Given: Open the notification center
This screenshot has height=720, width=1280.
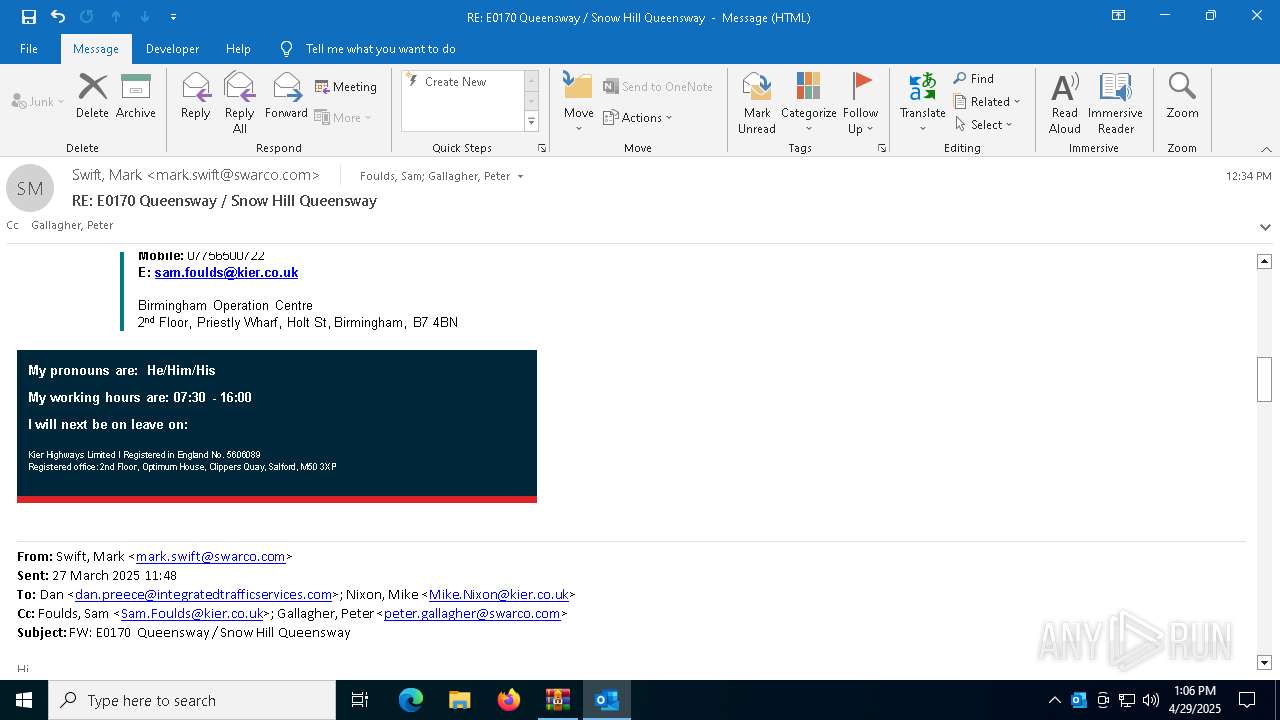Looking at the screenshot, I should pyautogui.click(x=1247, y=700).
